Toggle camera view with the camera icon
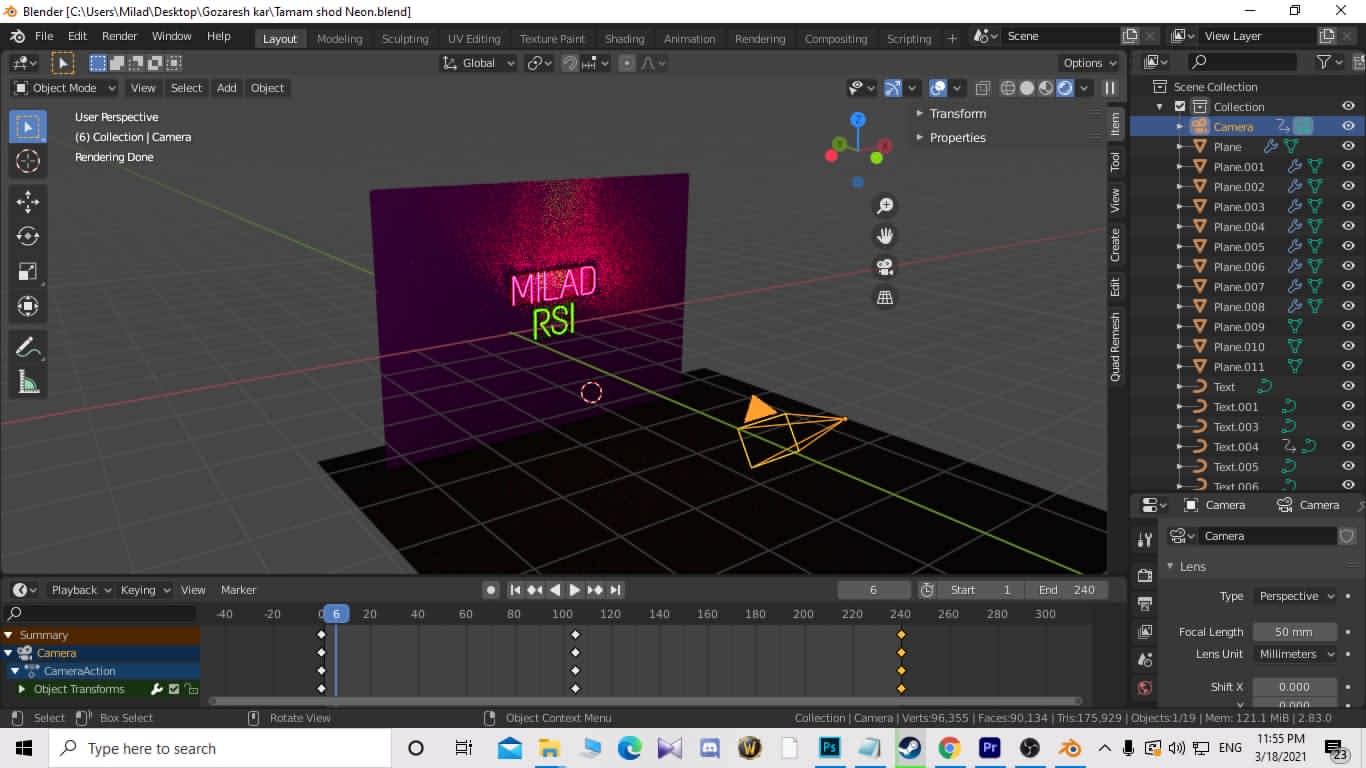The width and height of the screenshot is (1366, 768). pyautogui.click(x=885, y=267)
